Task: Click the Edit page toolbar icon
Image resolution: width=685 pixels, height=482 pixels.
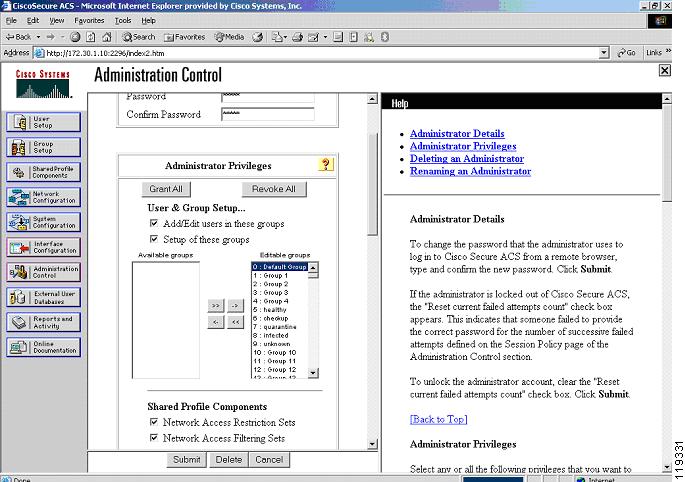Action: [x=313, y=37]
